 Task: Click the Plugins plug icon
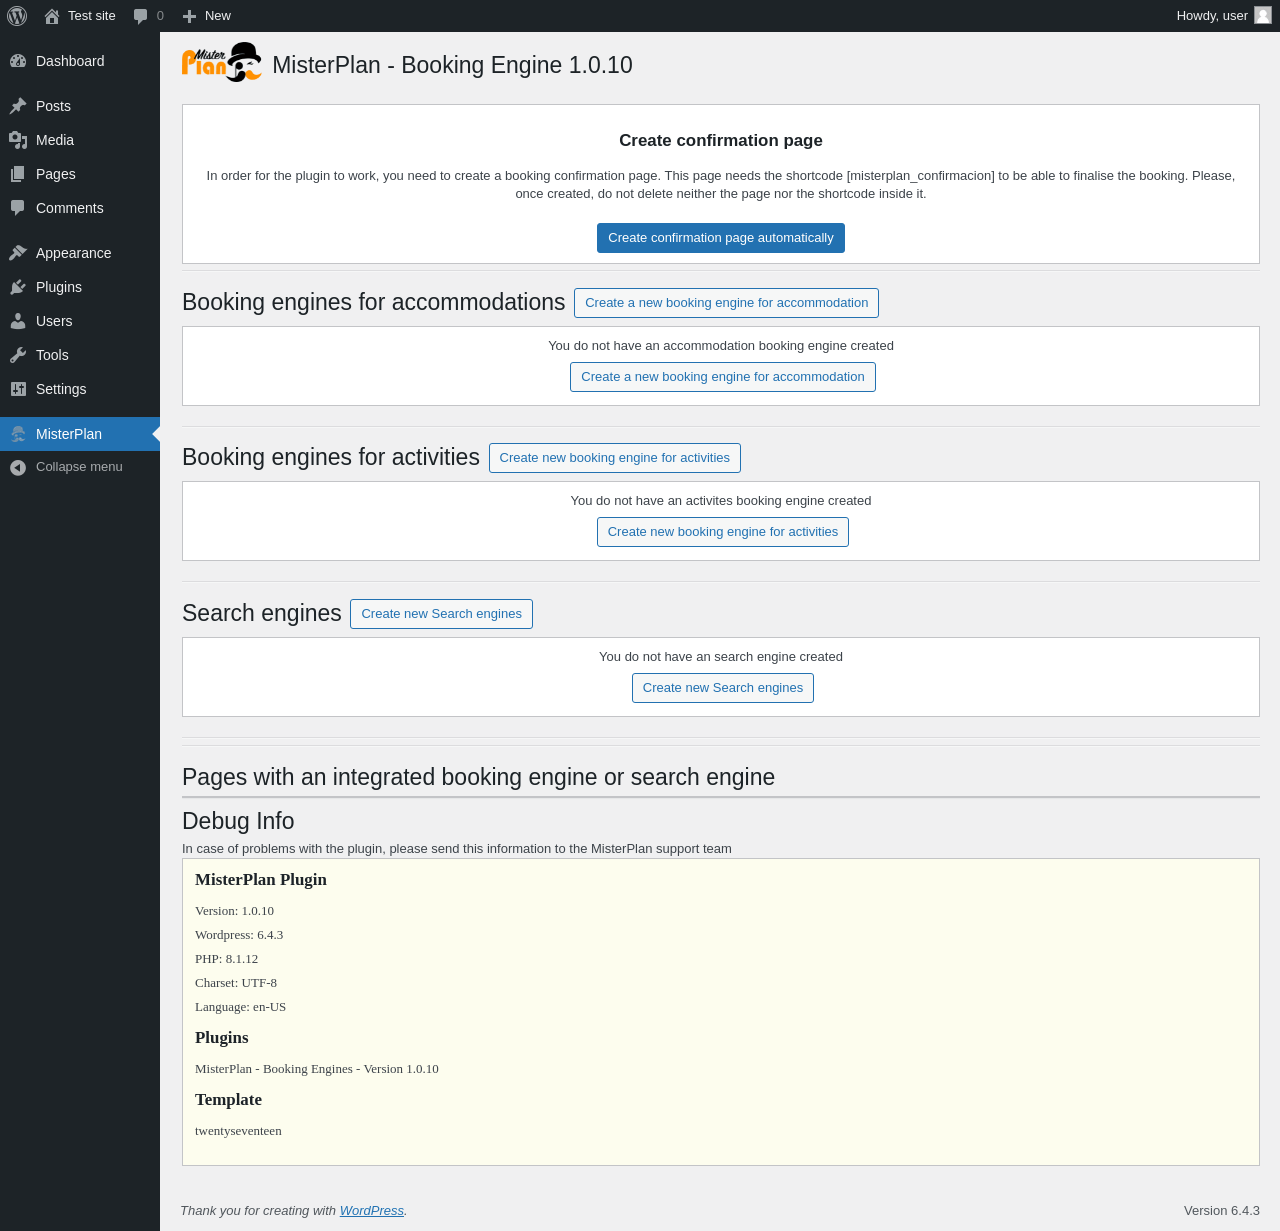(18, 287)
